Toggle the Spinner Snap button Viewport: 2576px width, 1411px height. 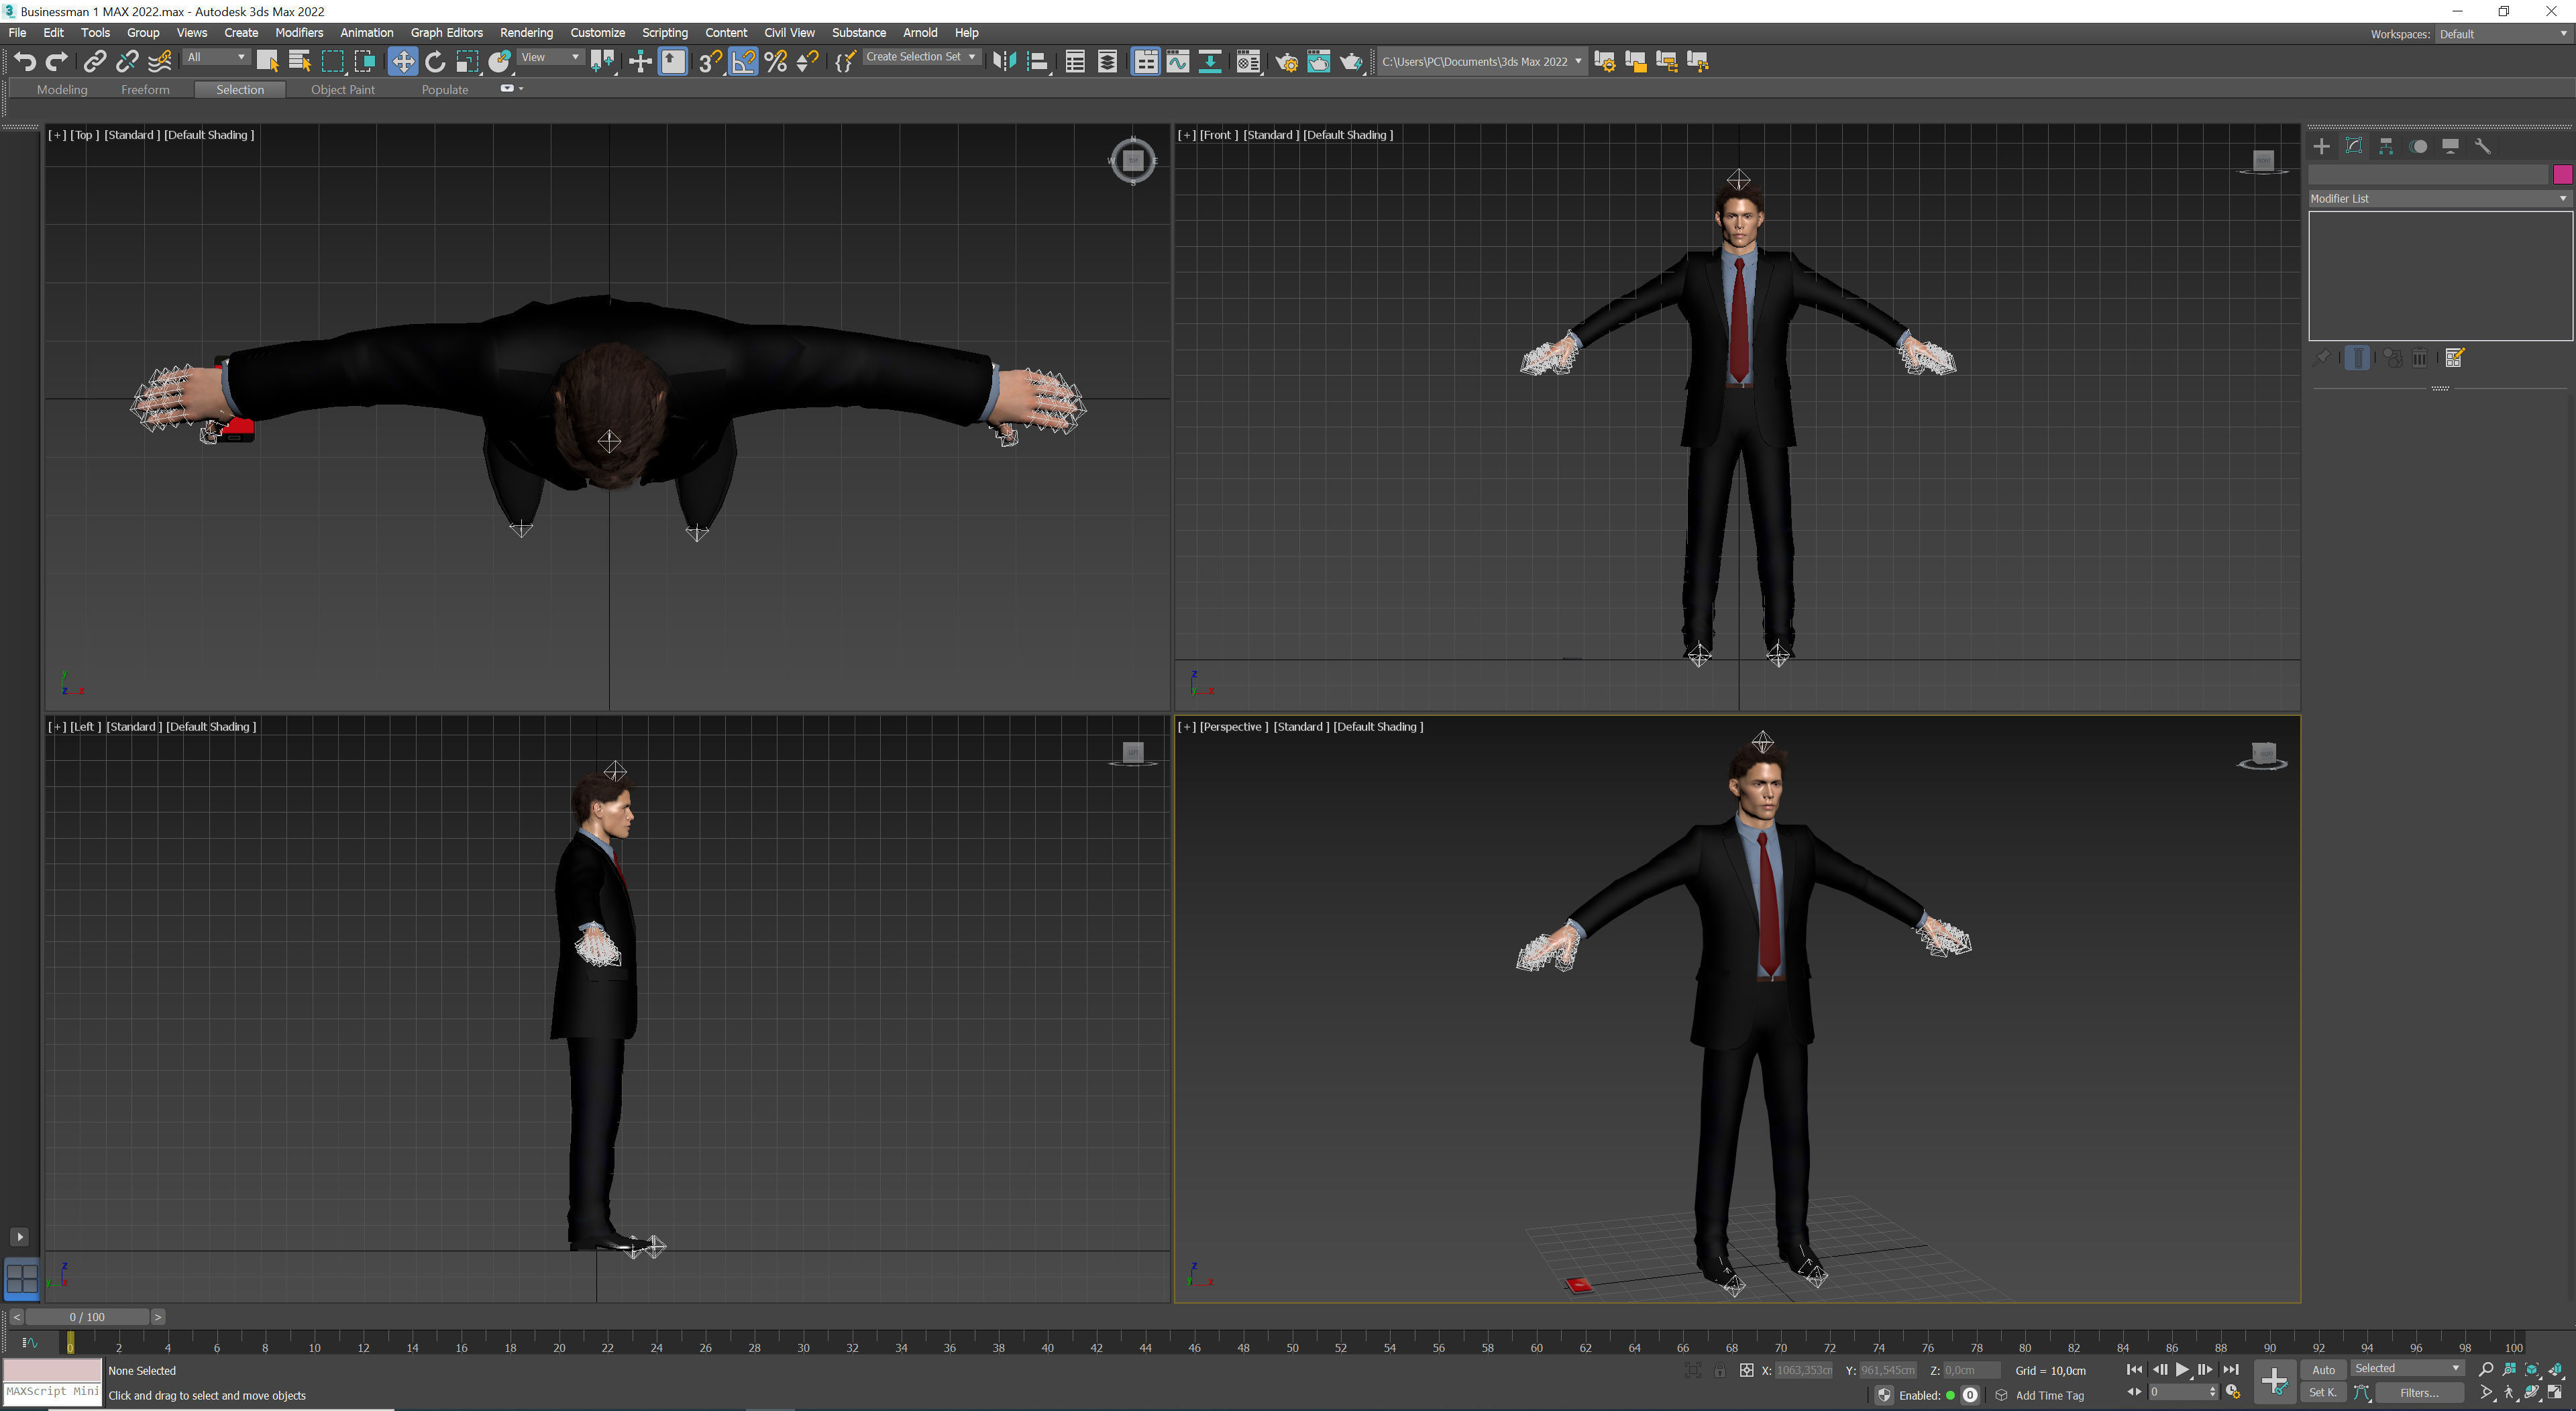point(808,62)
